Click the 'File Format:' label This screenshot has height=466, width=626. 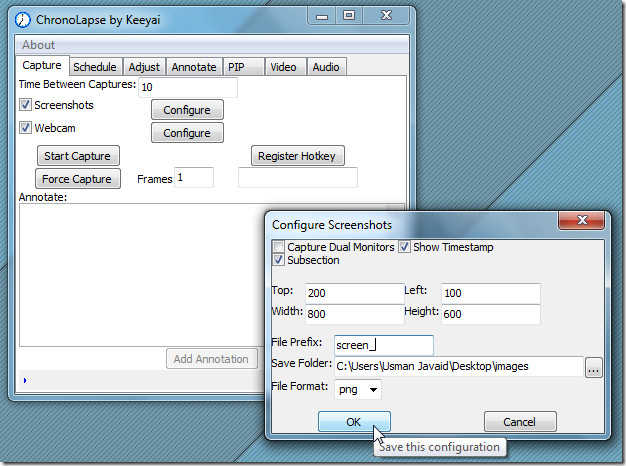(299, 387)
